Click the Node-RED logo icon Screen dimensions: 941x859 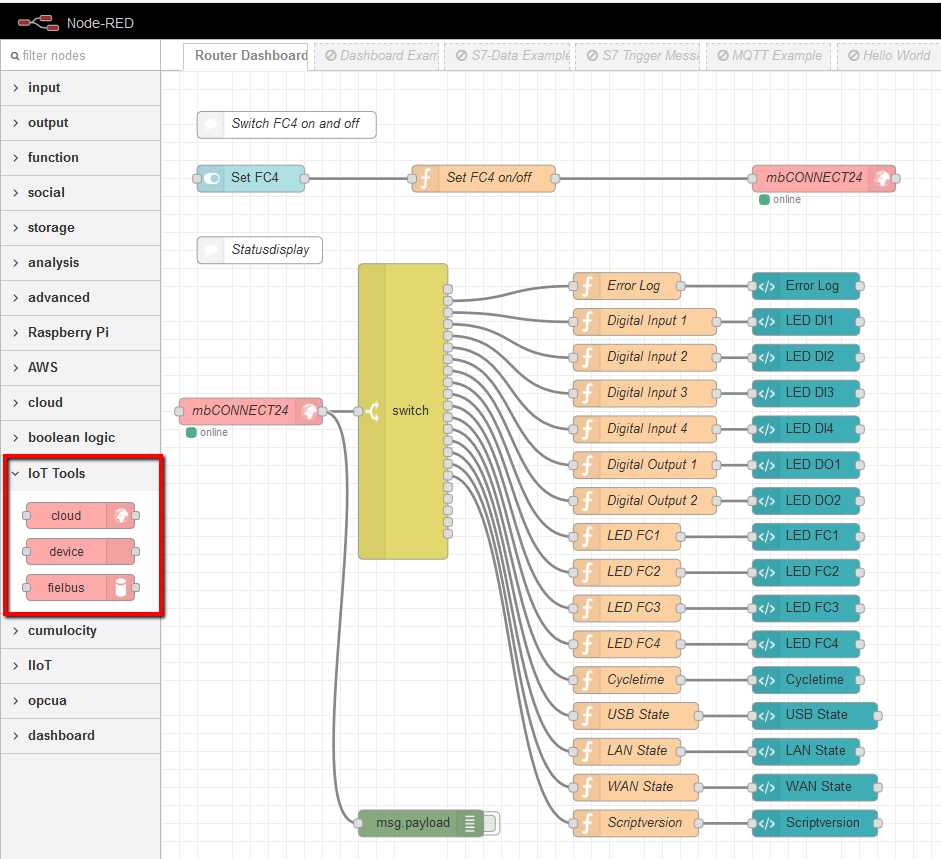point(38,23)
